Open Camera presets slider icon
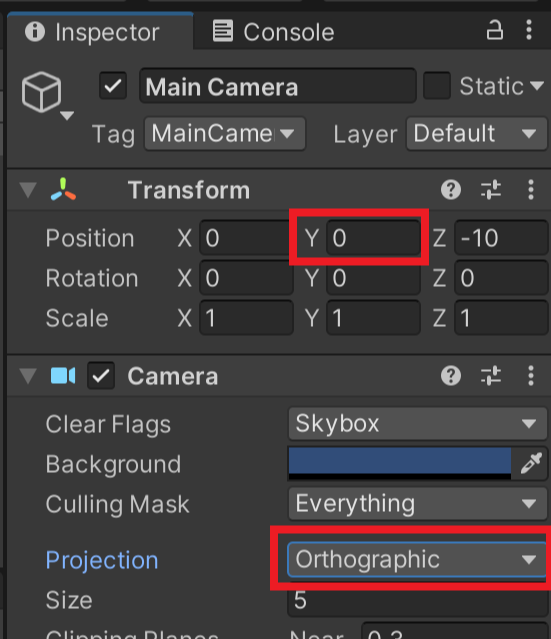The height and width of the screenshot is (639, 551). [491, 375]
